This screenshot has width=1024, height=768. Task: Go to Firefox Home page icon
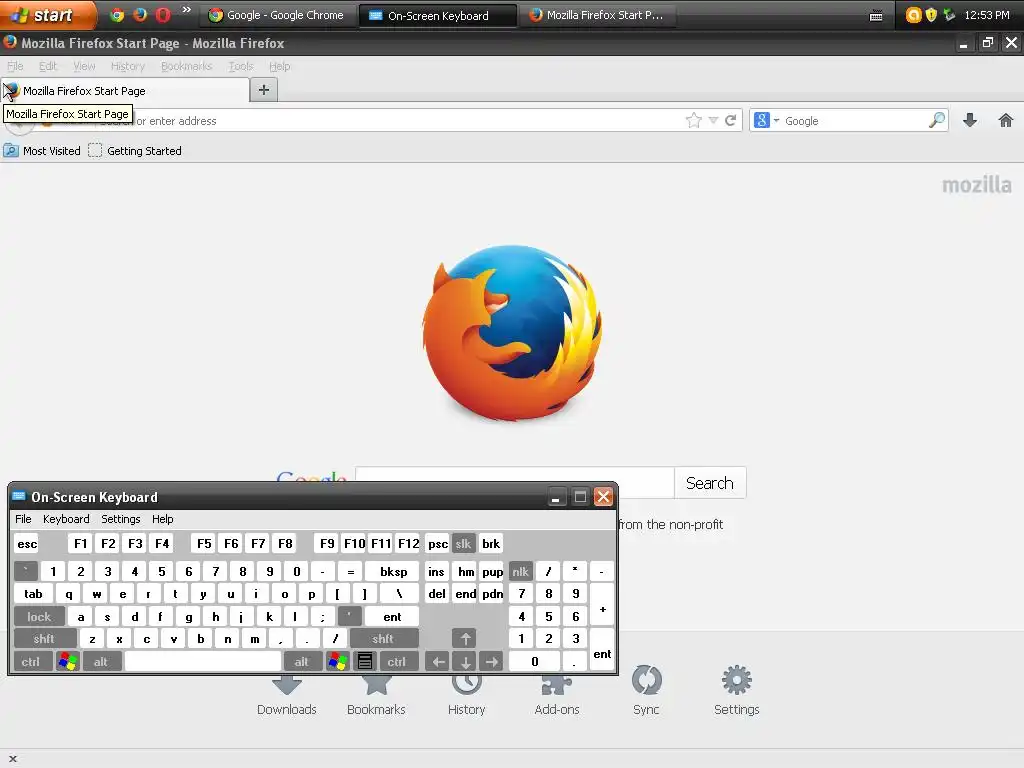point(1006,120)
